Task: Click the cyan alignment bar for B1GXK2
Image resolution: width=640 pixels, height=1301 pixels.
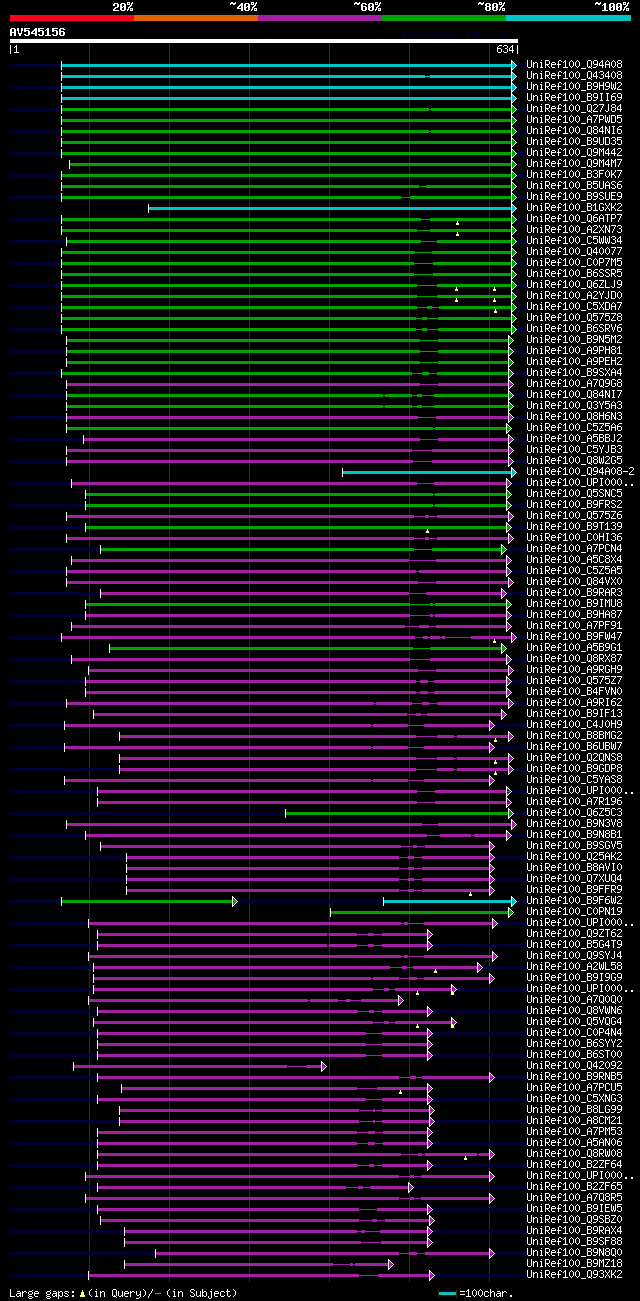Action: click(333, 208)
